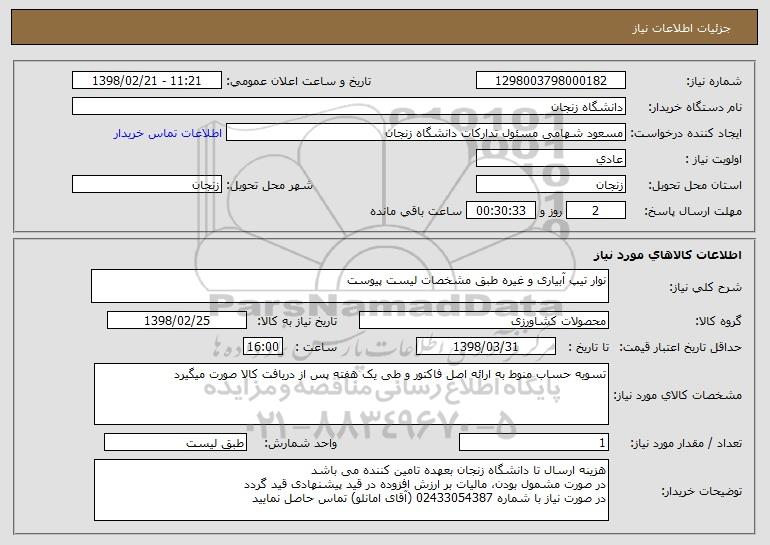Select the label مشخصات کالای مورد نیاز
The image size is (770, 545).
tap(678, 395)
